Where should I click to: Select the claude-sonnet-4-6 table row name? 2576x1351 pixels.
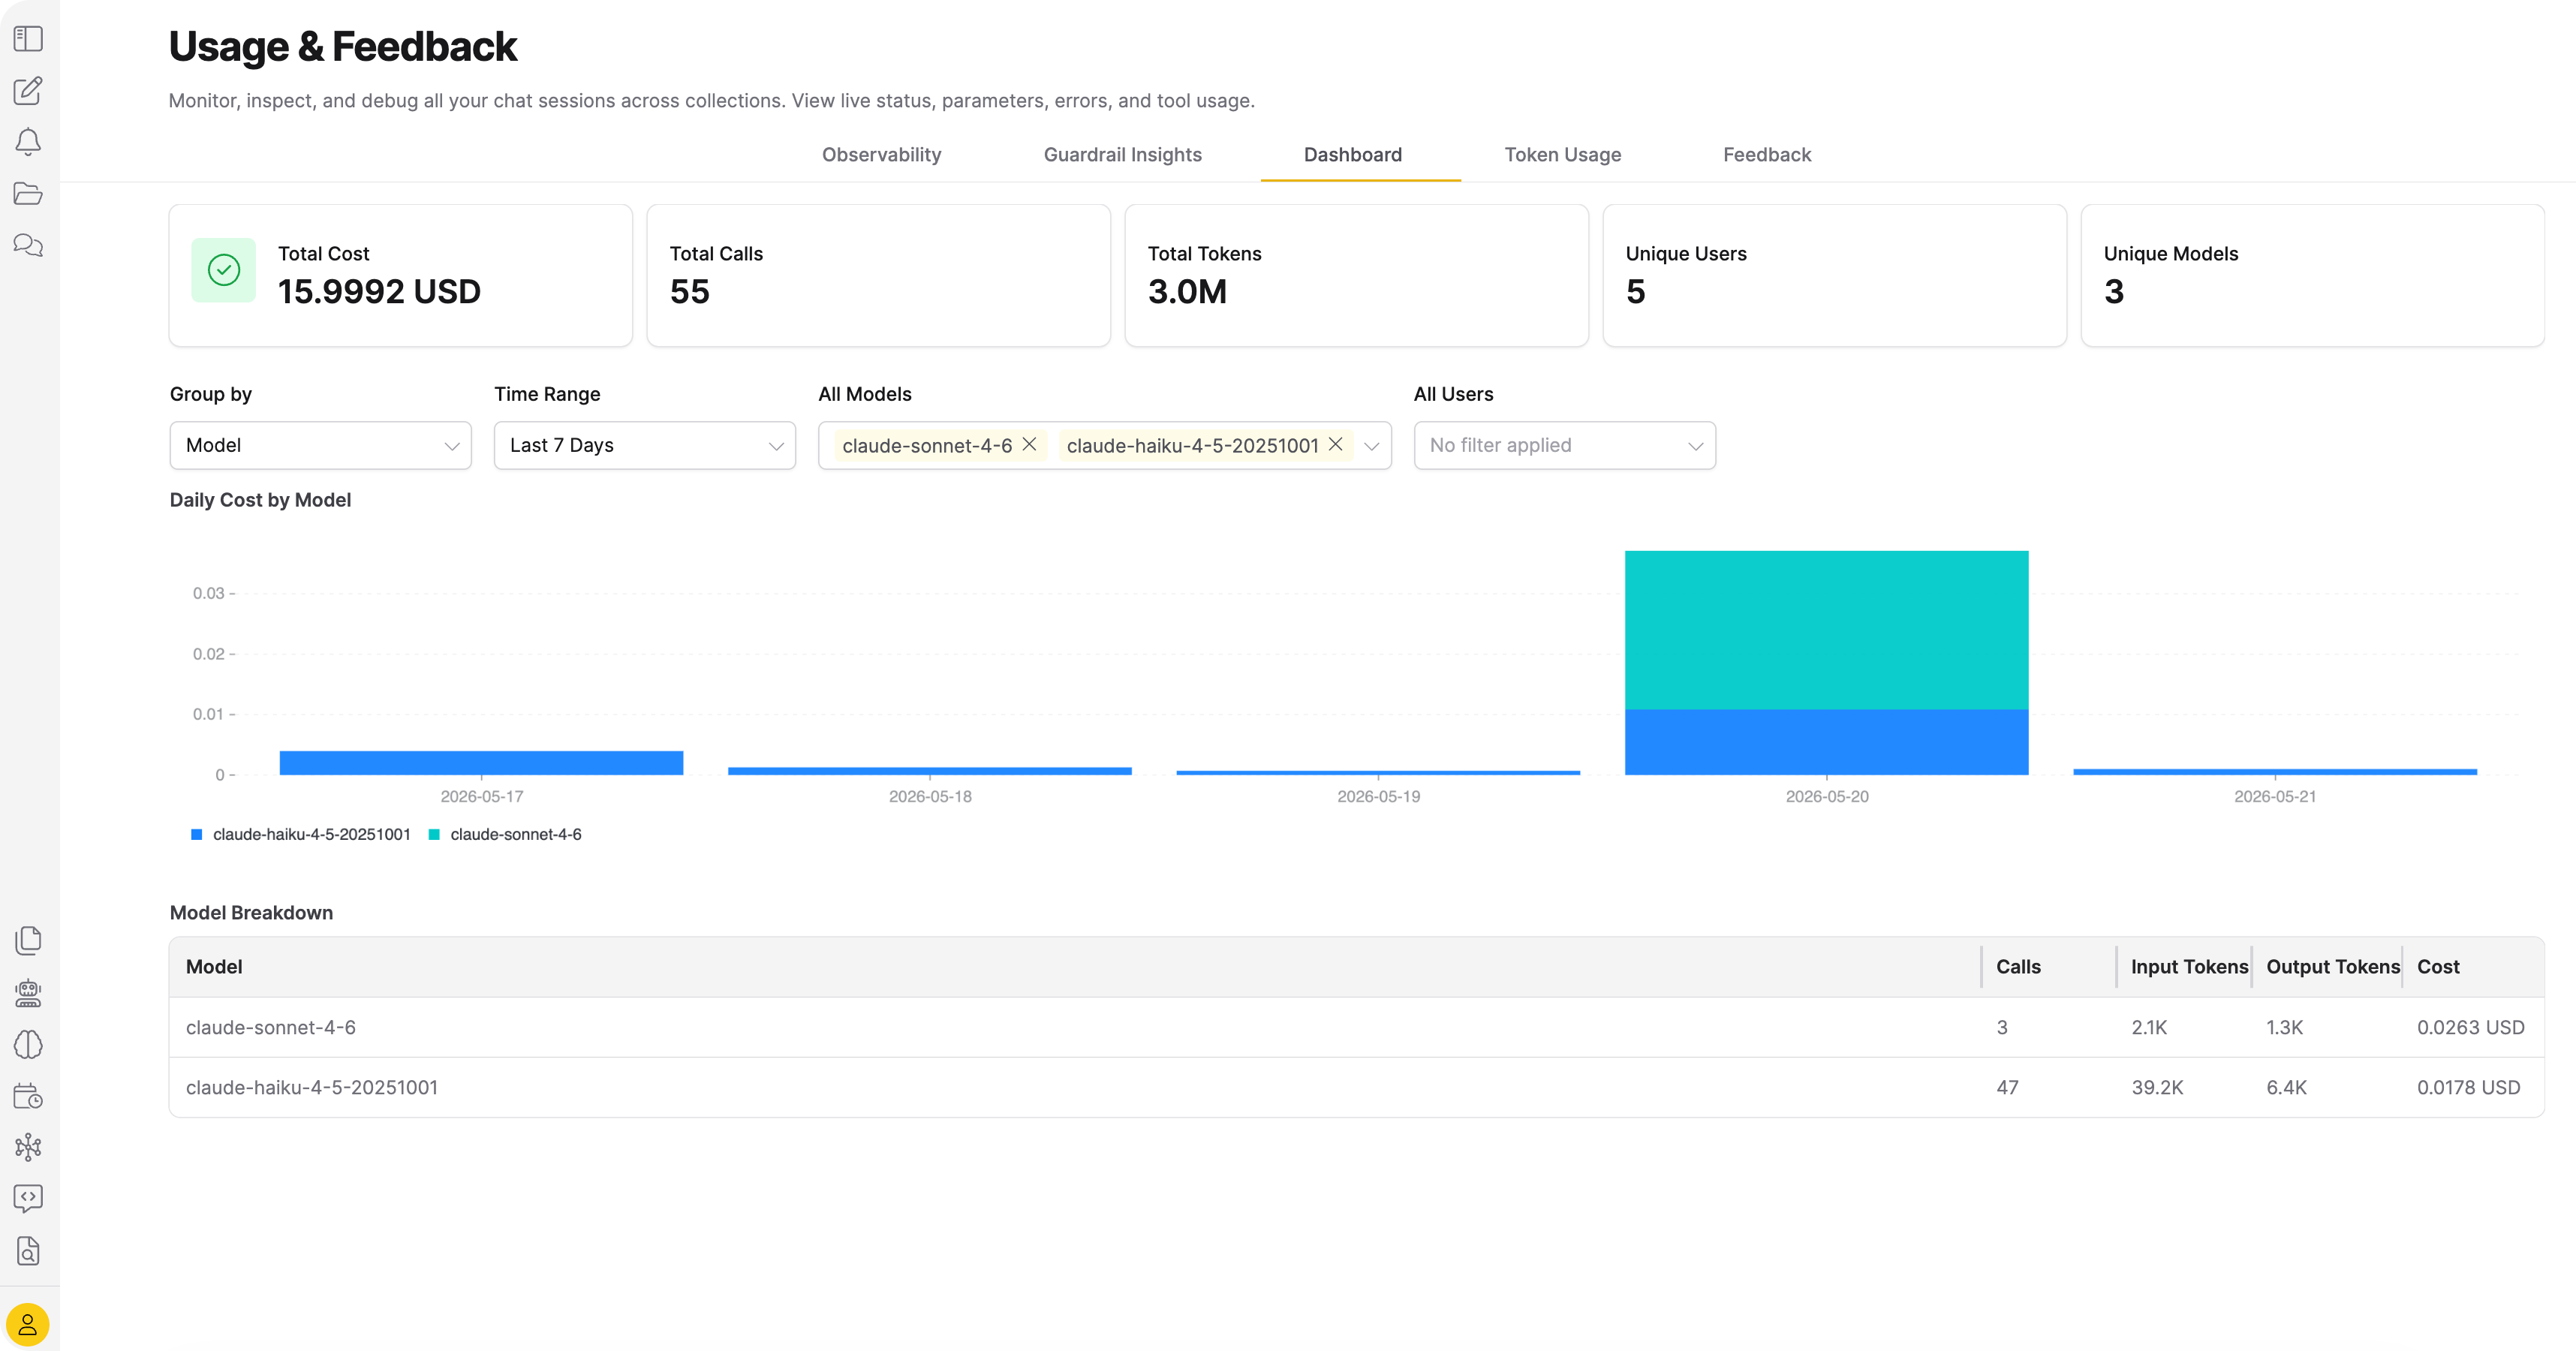(270, 1028)
